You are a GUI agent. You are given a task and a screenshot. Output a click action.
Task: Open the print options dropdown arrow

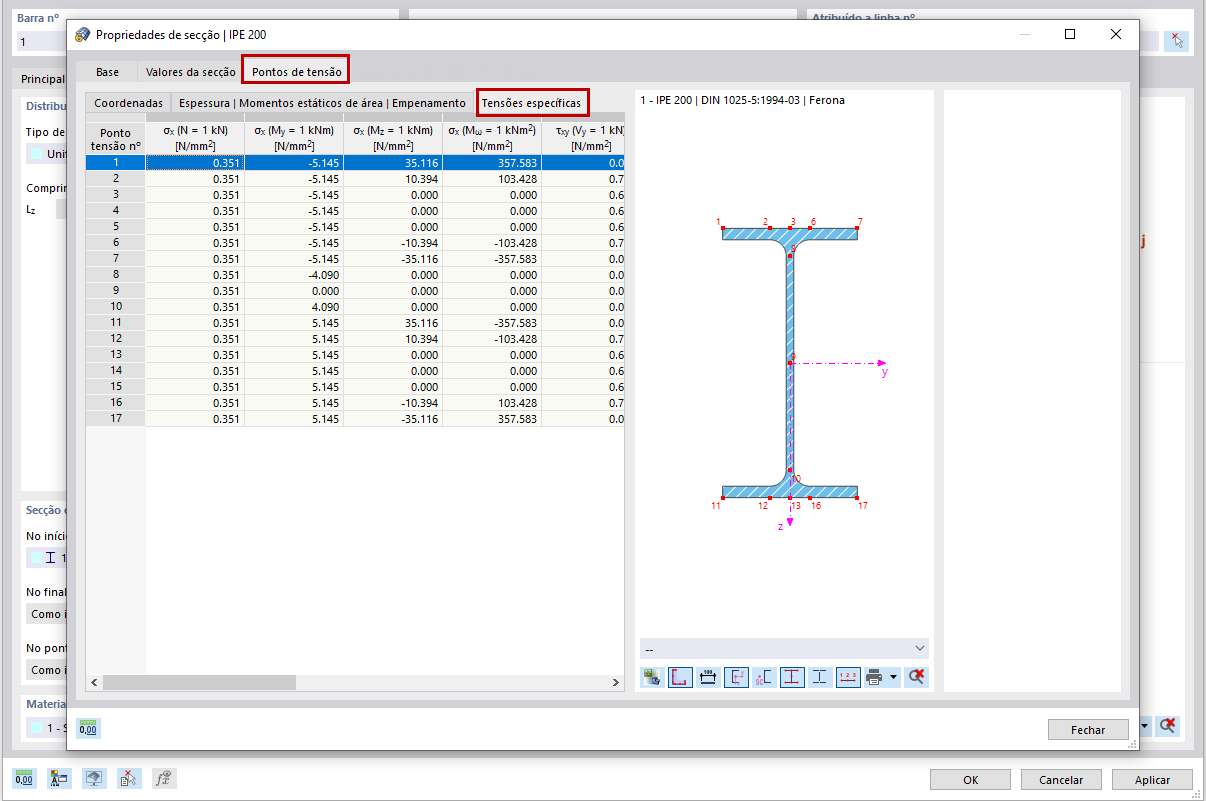pyautogui.click(x=893, y=677)
